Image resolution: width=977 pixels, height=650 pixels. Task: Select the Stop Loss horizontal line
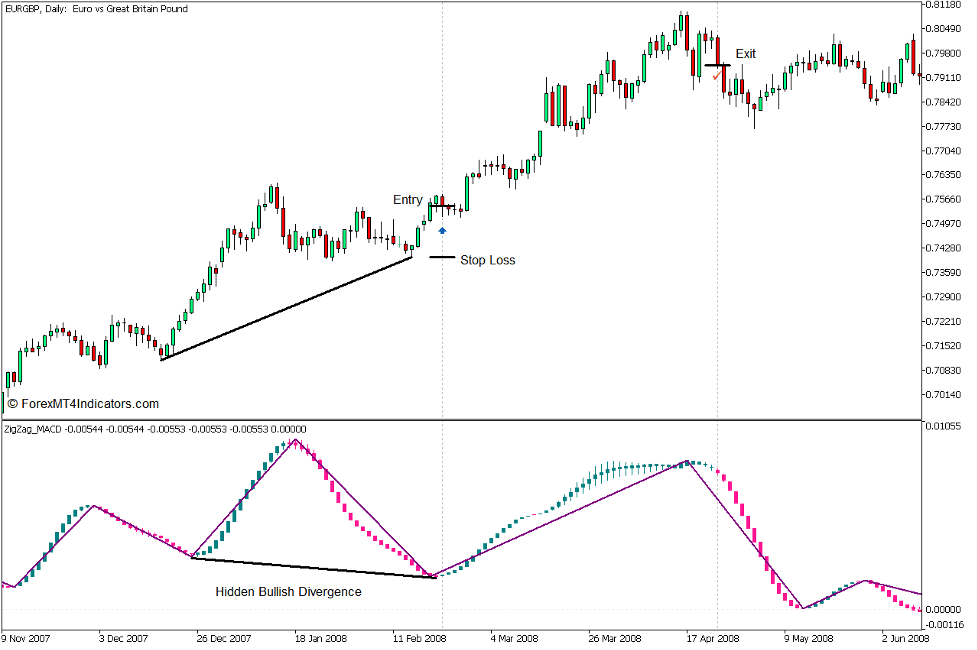443,257
